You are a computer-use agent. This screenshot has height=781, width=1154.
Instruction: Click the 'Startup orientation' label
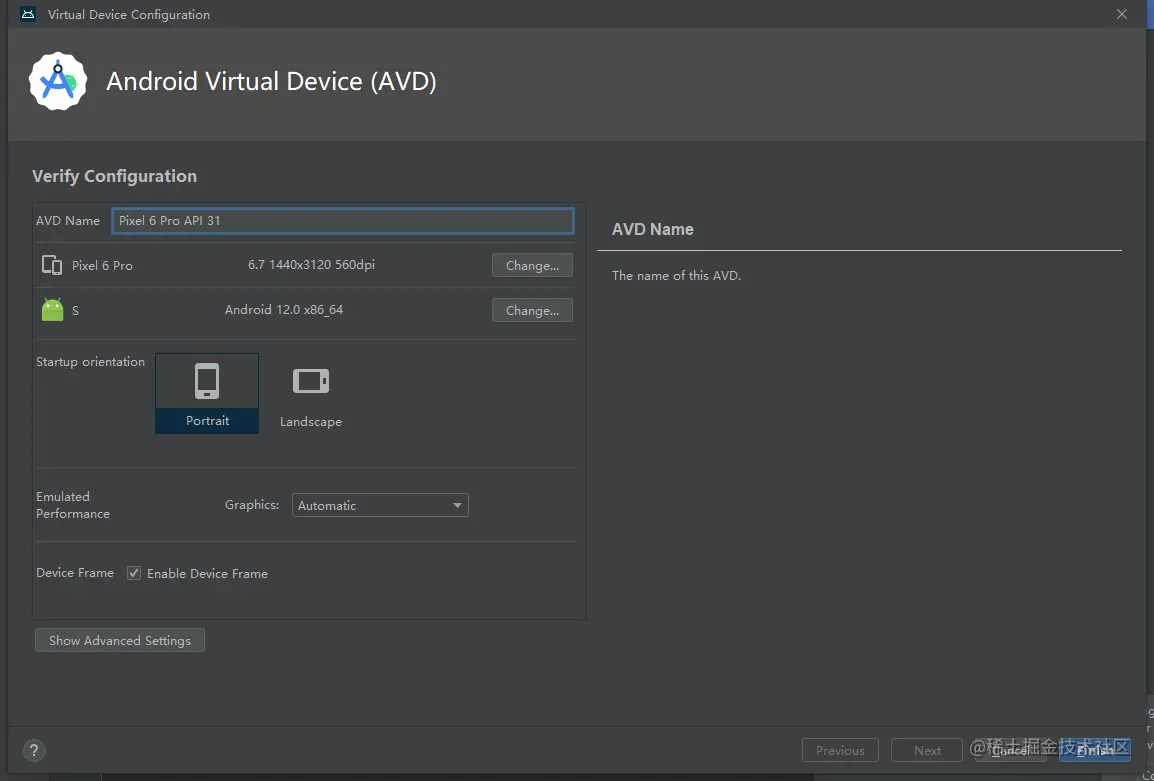pos(91,361)
